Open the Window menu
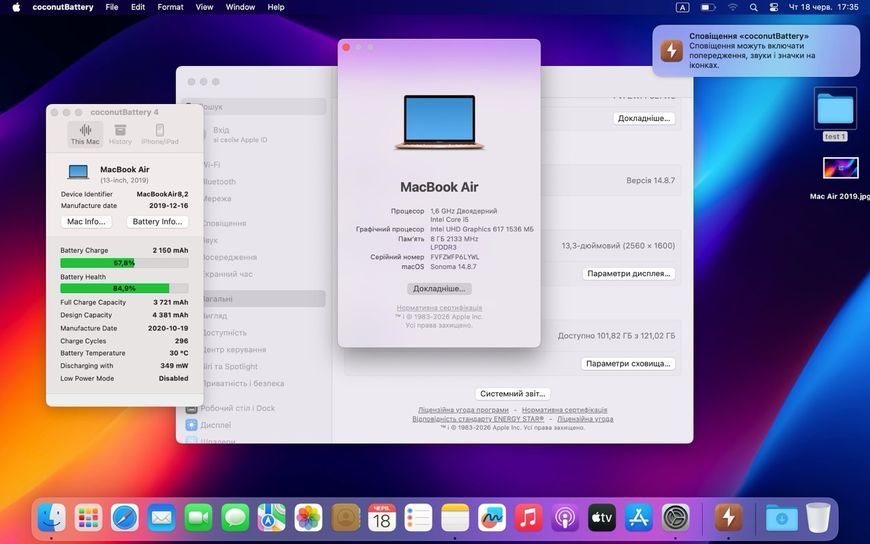Screen dimensions: 870x544 point(240,7)
